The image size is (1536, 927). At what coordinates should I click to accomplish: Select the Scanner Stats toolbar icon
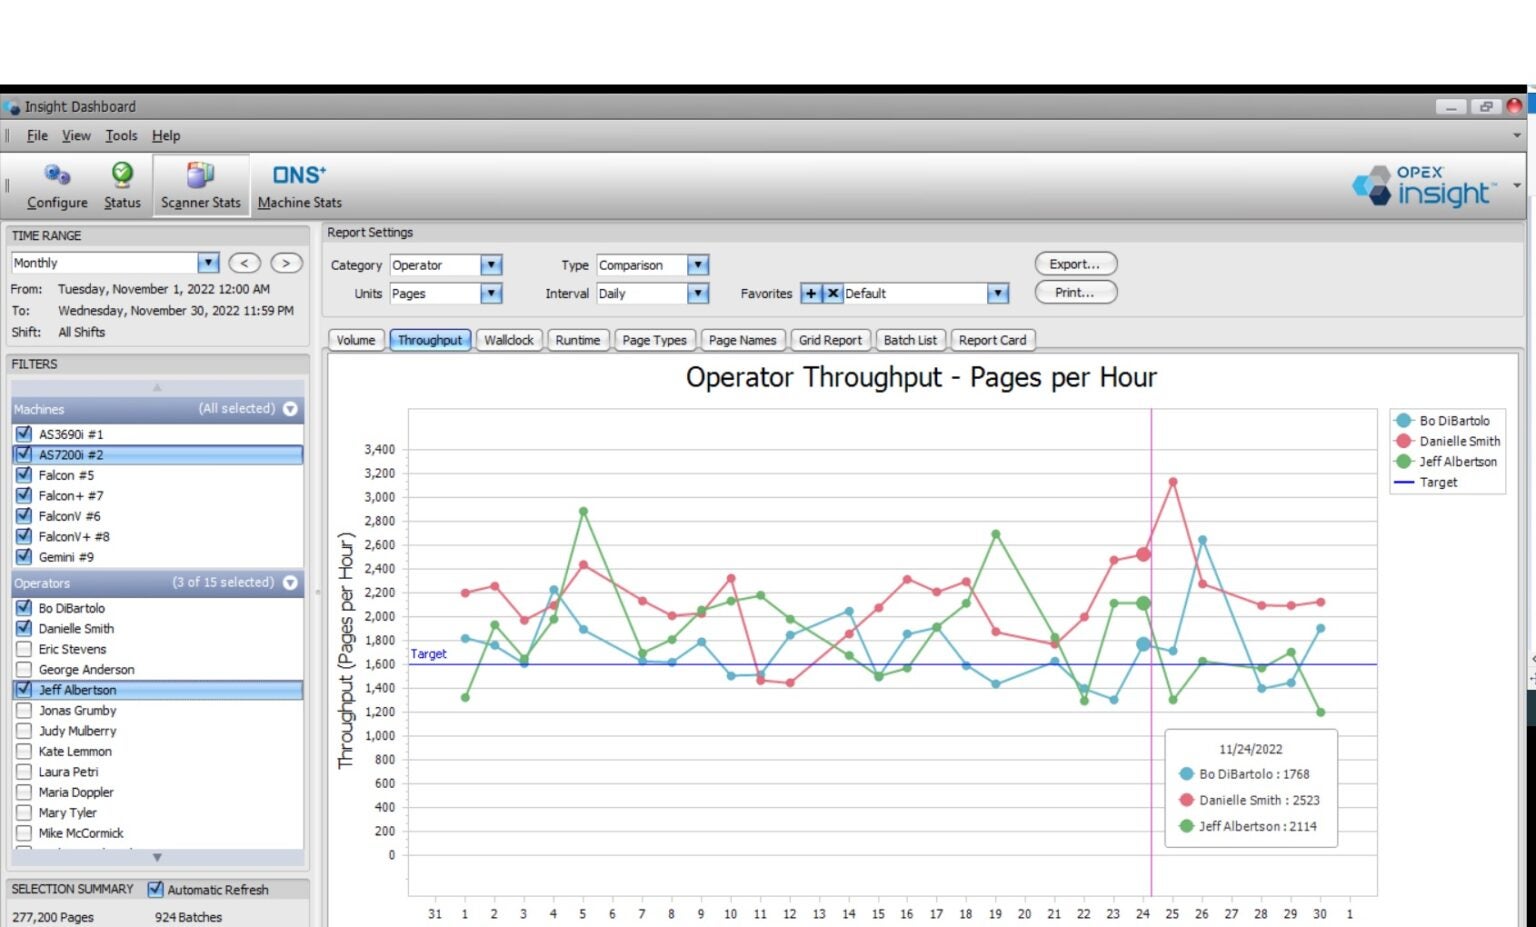point(200,185)
